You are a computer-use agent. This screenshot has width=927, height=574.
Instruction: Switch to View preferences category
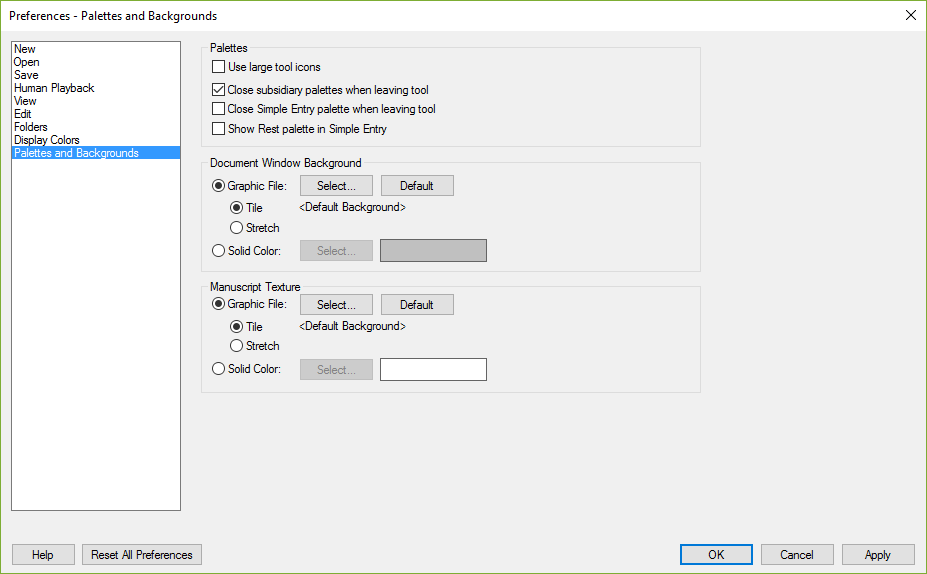point(96,101)
